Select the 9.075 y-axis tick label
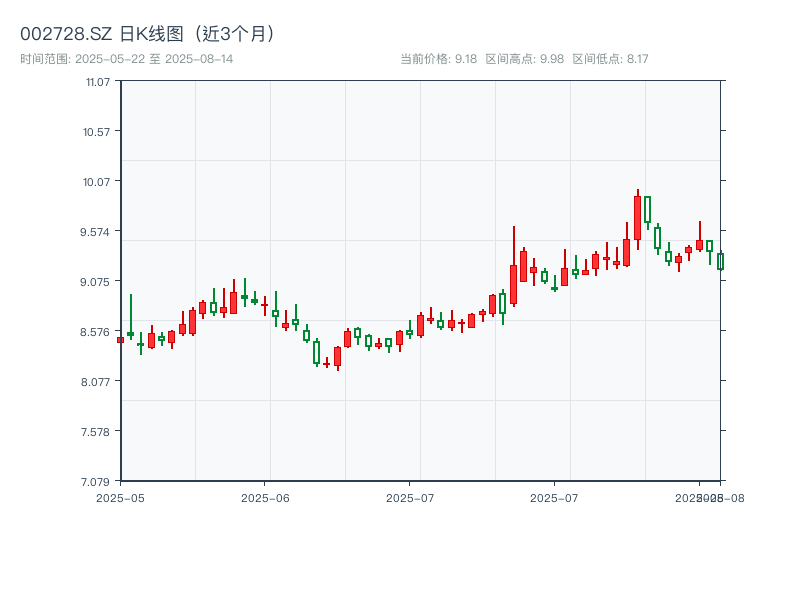This screenshot has width=800, height=600. (97, 281)
